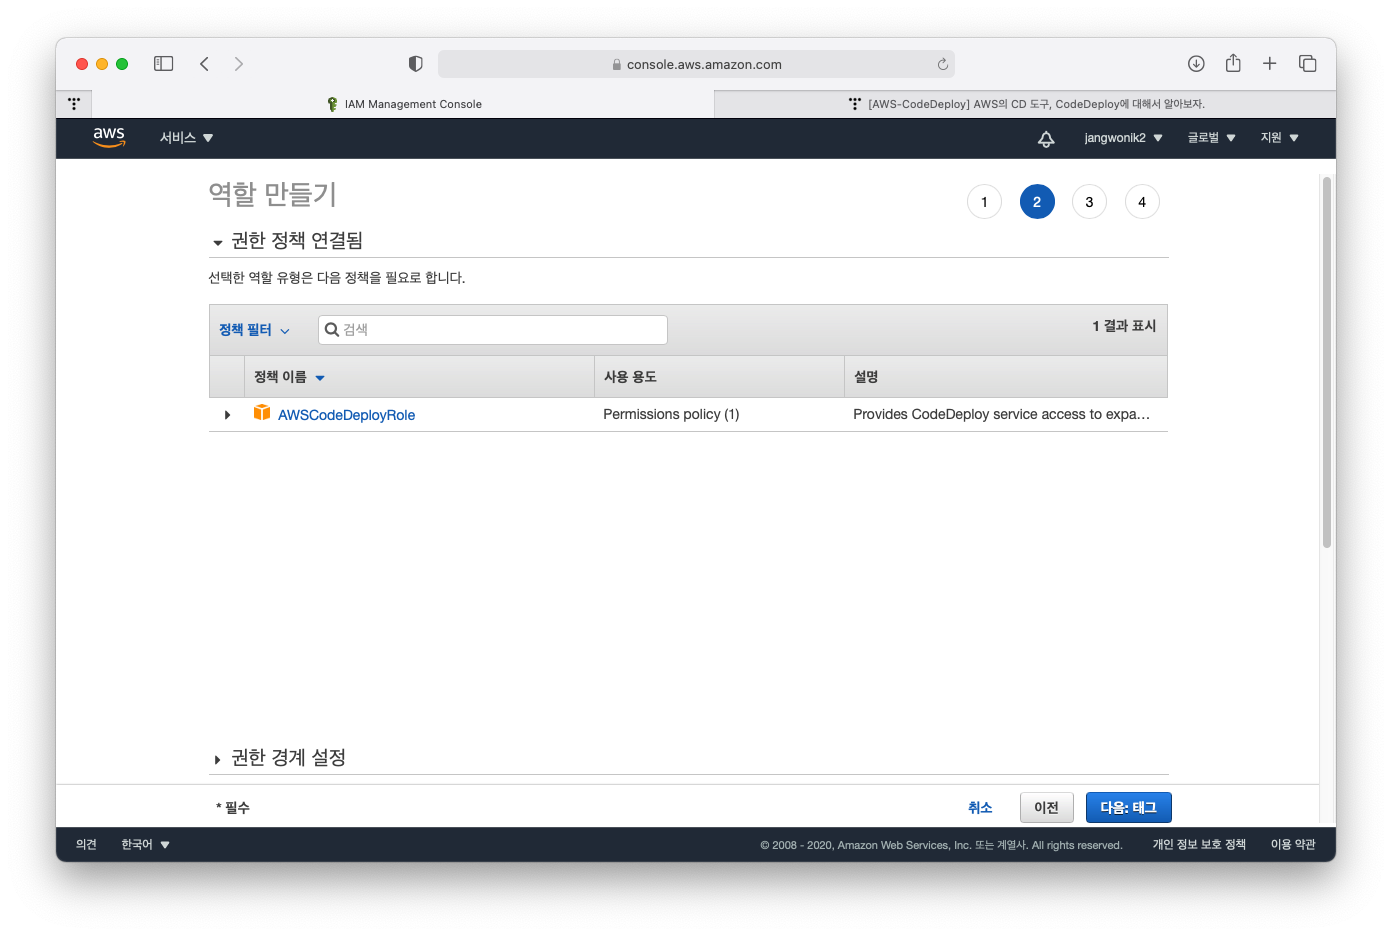Click the 다음: 태그 next button
The width and height of the screenshot is (1392, 936).
[x=1129, y=808]
